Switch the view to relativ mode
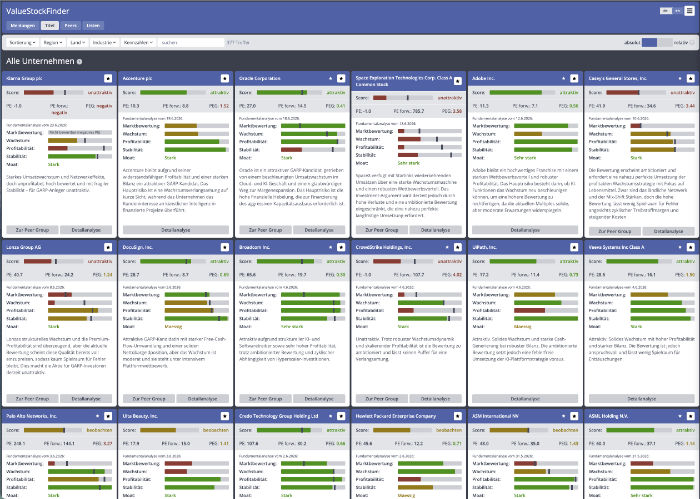This screenshot has width=700, height=499. click(x=665, y=42)
